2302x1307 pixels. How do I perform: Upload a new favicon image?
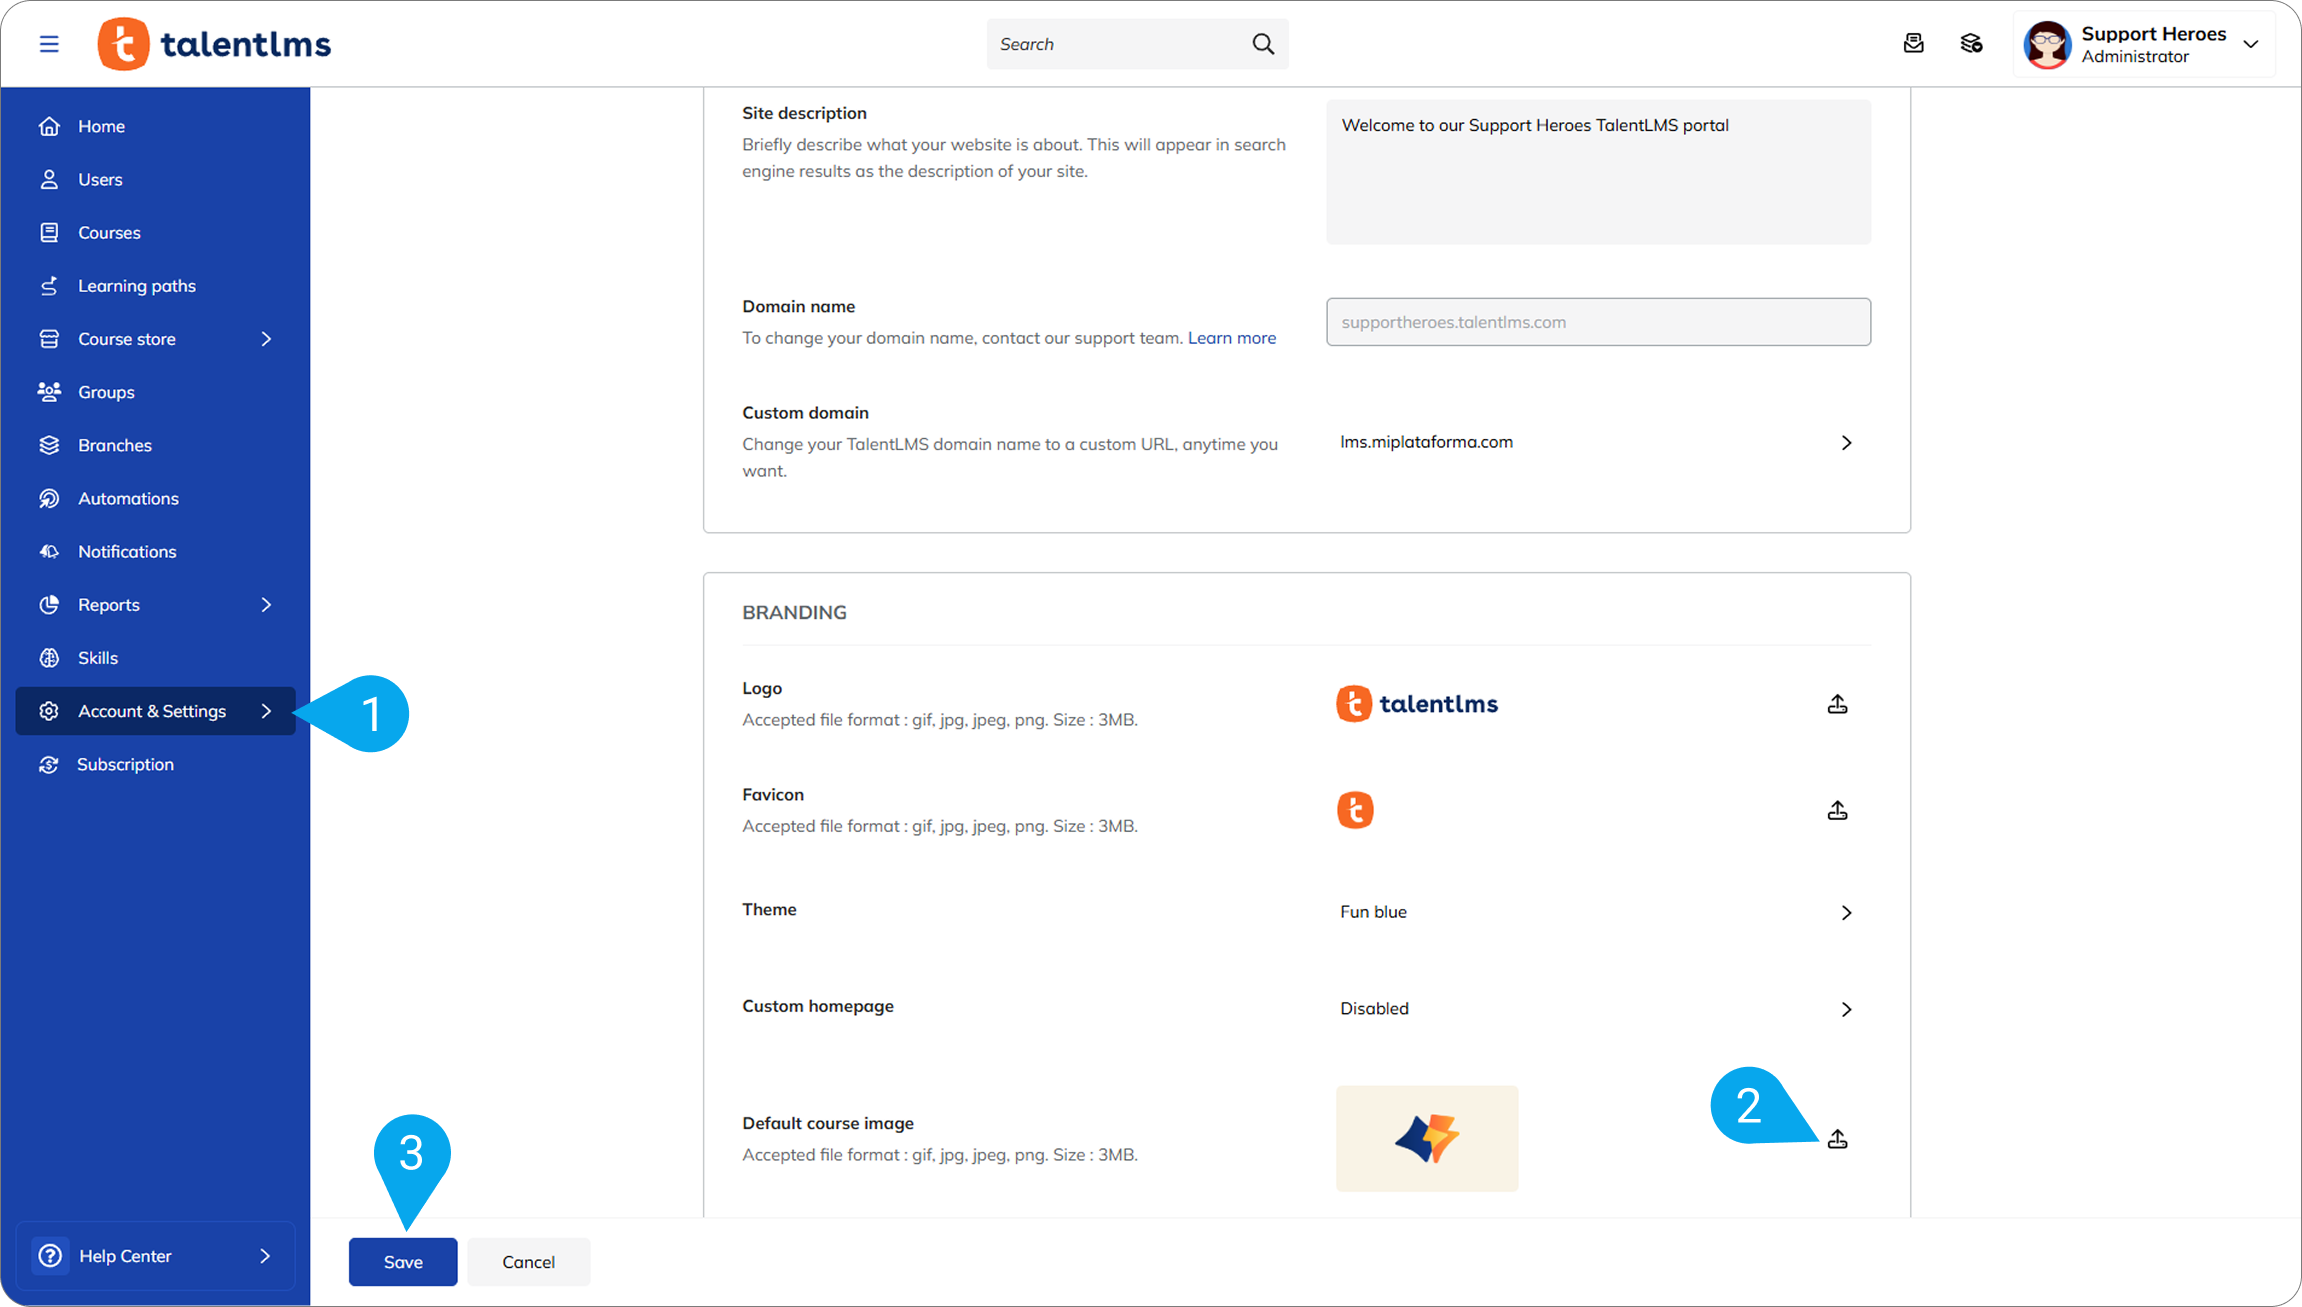click(1837, 810)
